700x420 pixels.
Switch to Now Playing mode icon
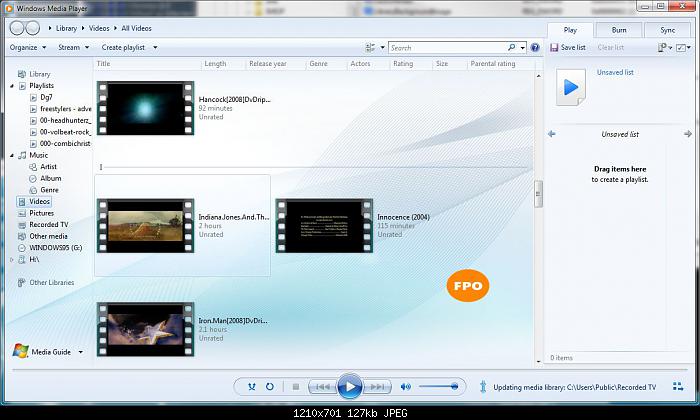678,387
